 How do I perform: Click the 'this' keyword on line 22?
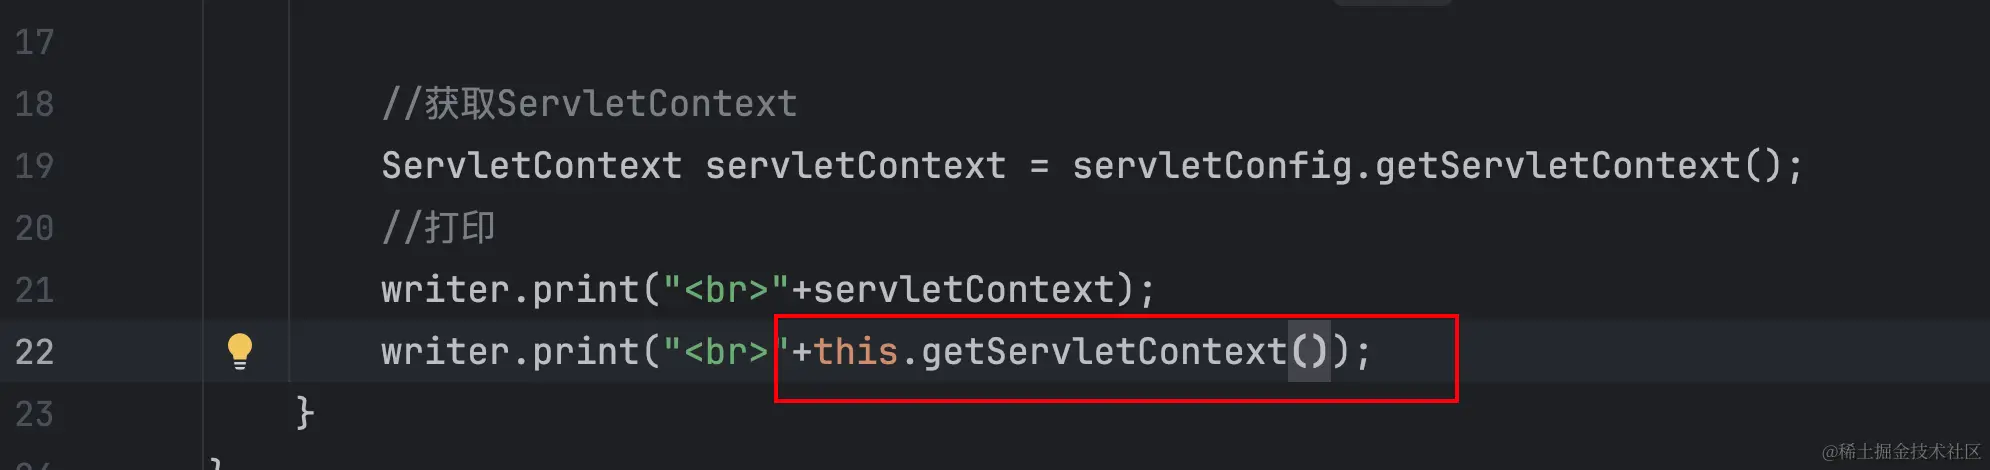(x=856, y=352)
